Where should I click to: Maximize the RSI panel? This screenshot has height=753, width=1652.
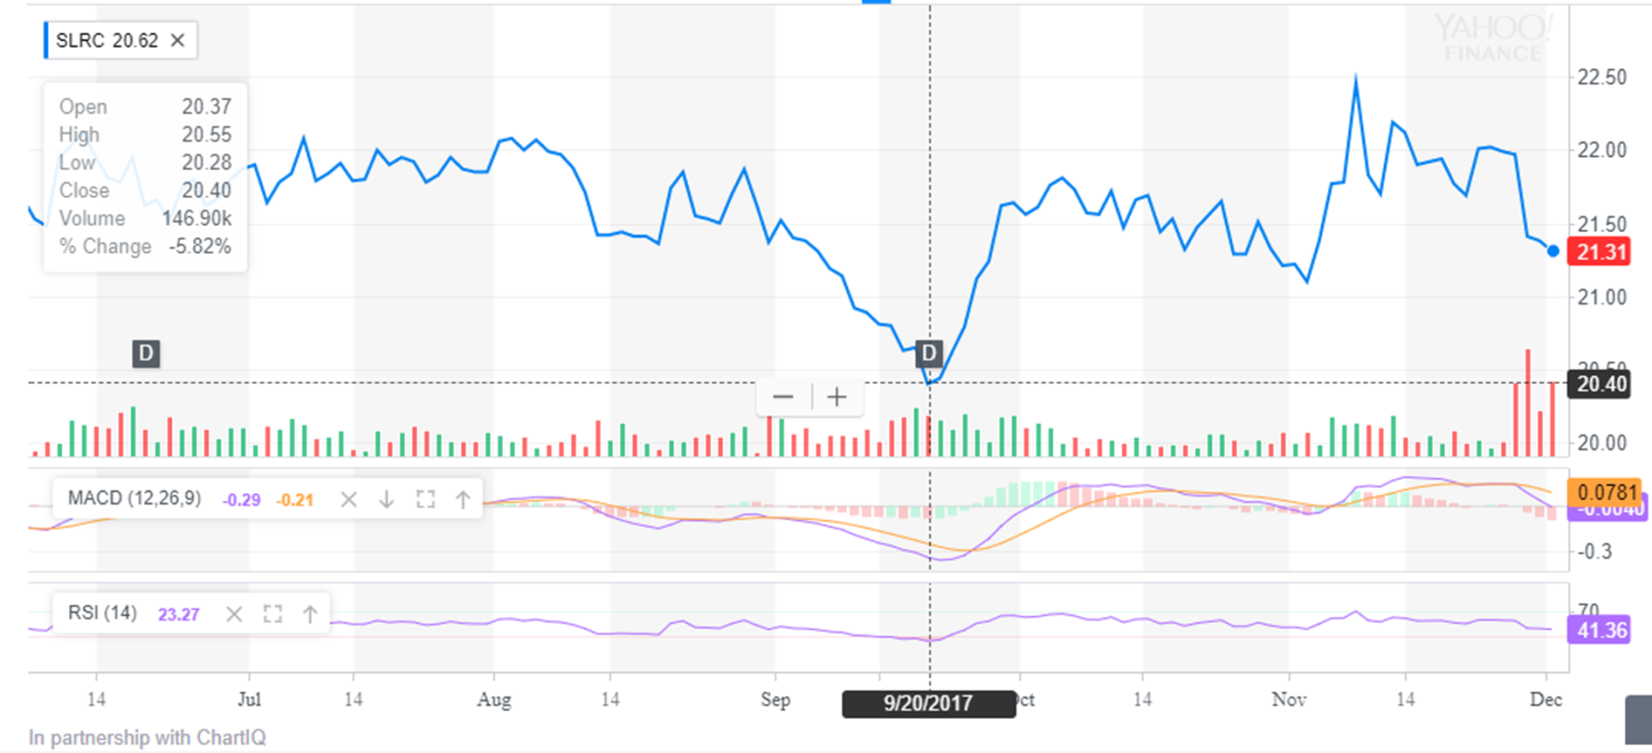point(272,614)
